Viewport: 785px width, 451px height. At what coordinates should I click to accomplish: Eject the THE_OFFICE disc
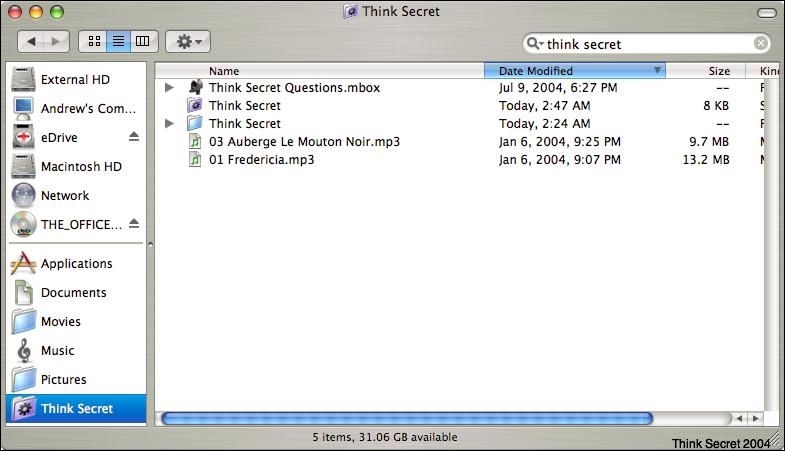pos(134,223)
